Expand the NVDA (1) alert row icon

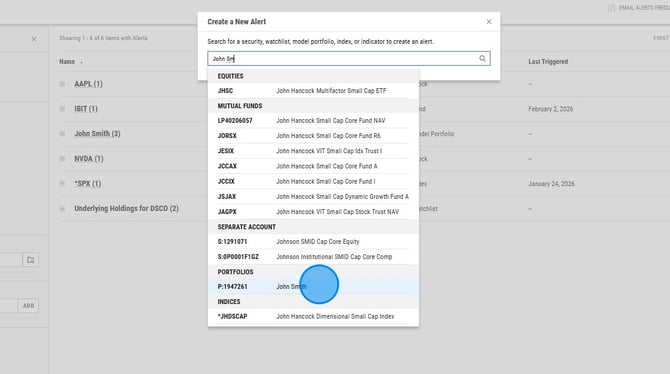coord(62,159)
